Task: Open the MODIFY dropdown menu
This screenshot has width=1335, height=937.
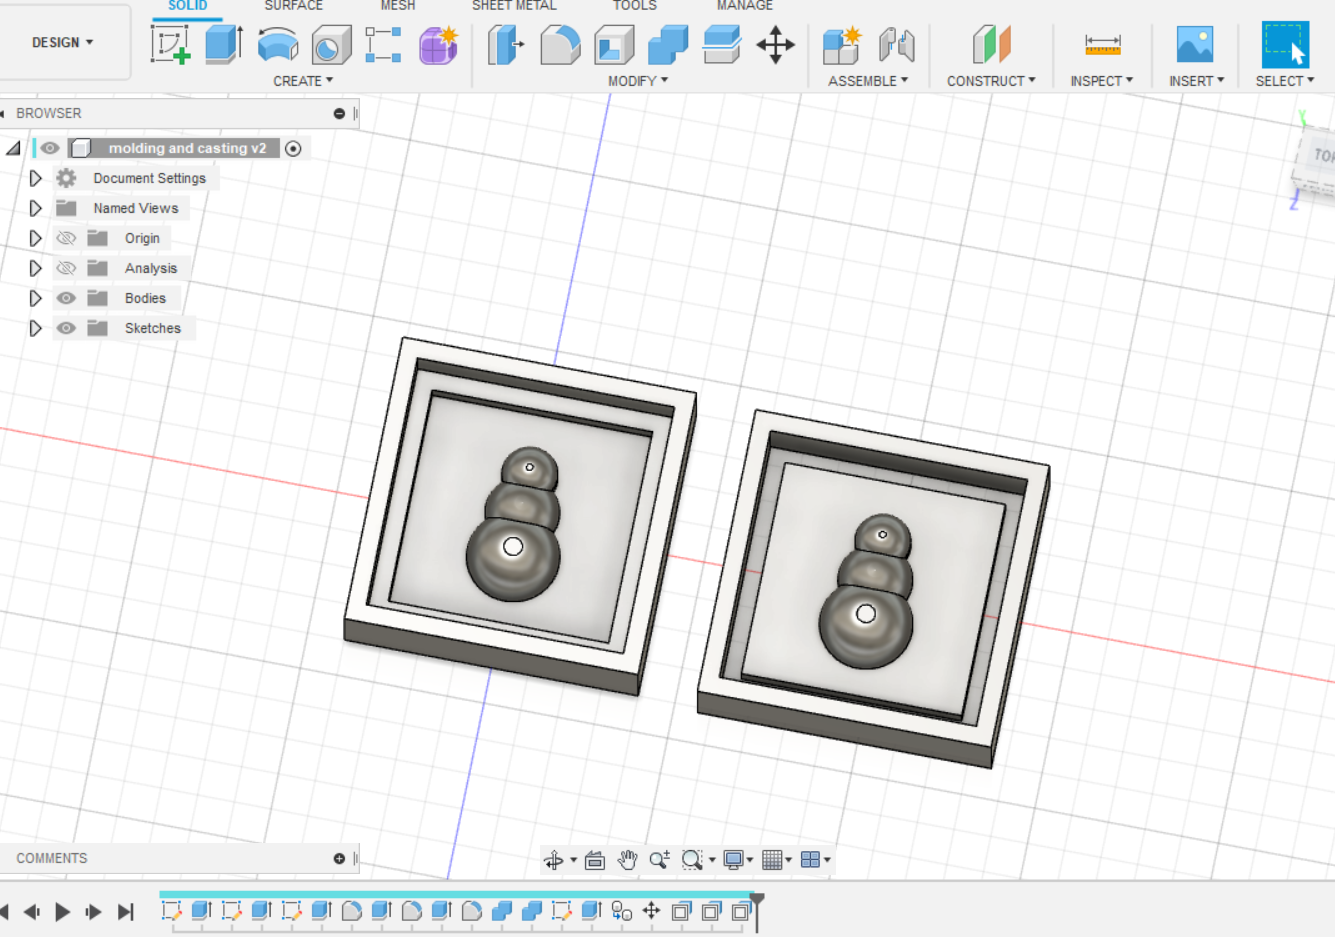Action: coord(638,81)
